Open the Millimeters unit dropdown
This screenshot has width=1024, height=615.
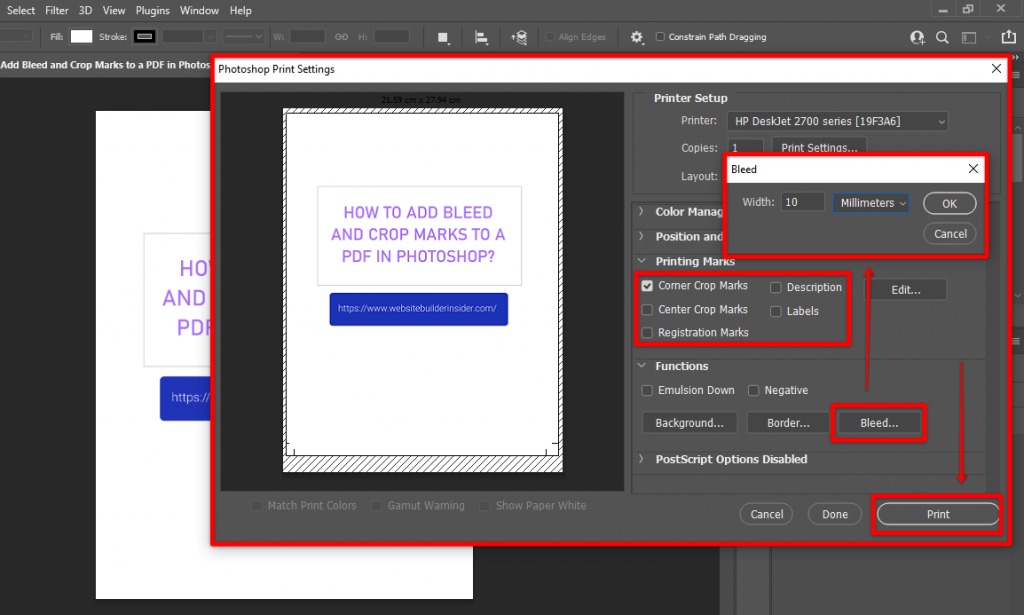coord(871,203)
